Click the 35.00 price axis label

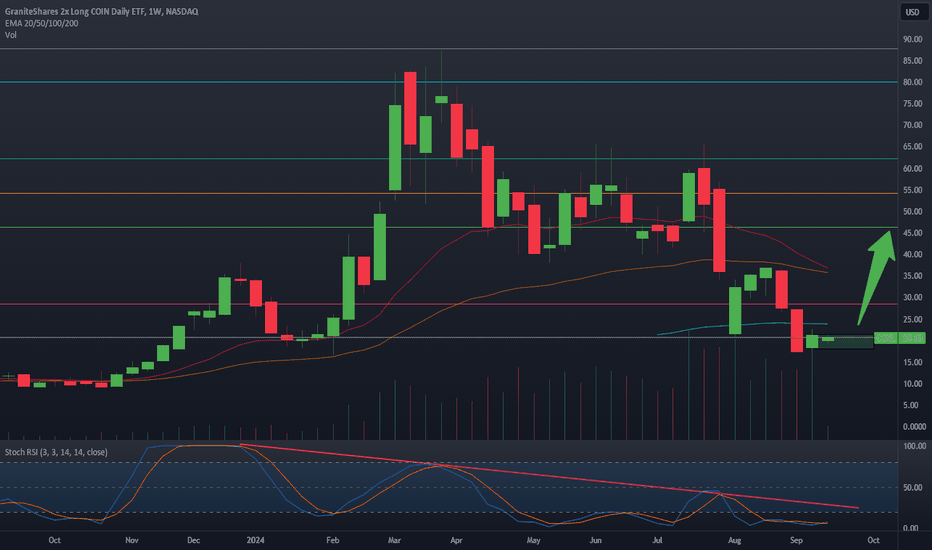point(912,276)
